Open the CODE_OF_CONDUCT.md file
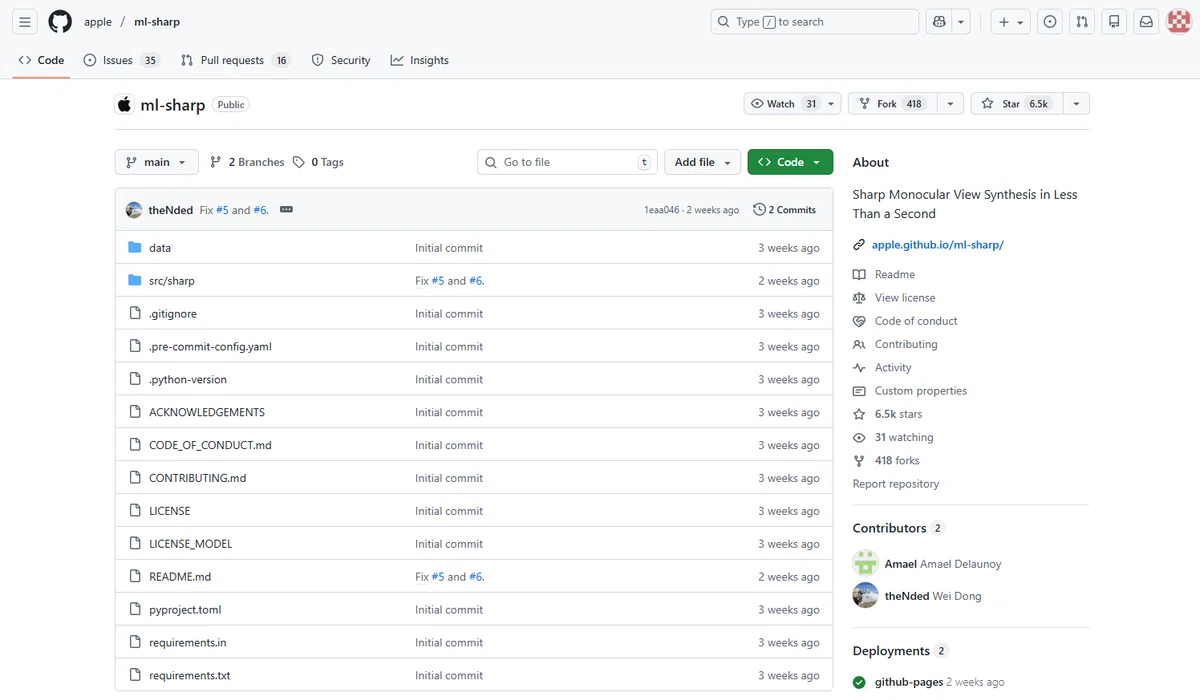The height and width of the screenshot is (700, 1200). click(210, 445)
